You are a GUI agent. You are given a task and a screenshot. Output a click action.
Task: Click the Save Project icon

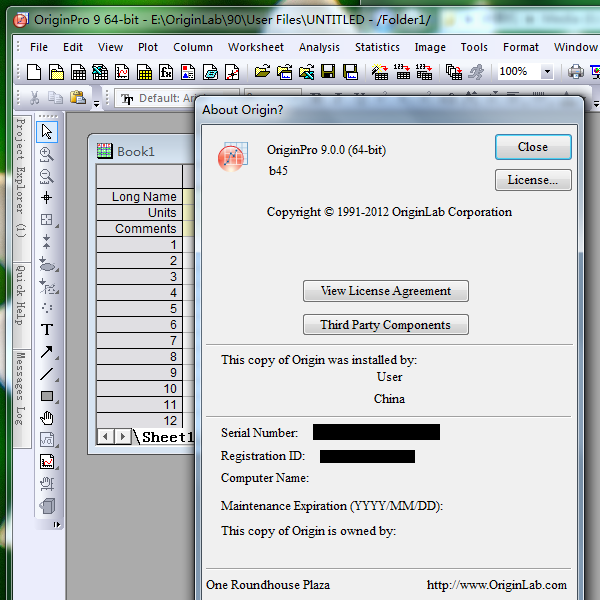(329, 72)
